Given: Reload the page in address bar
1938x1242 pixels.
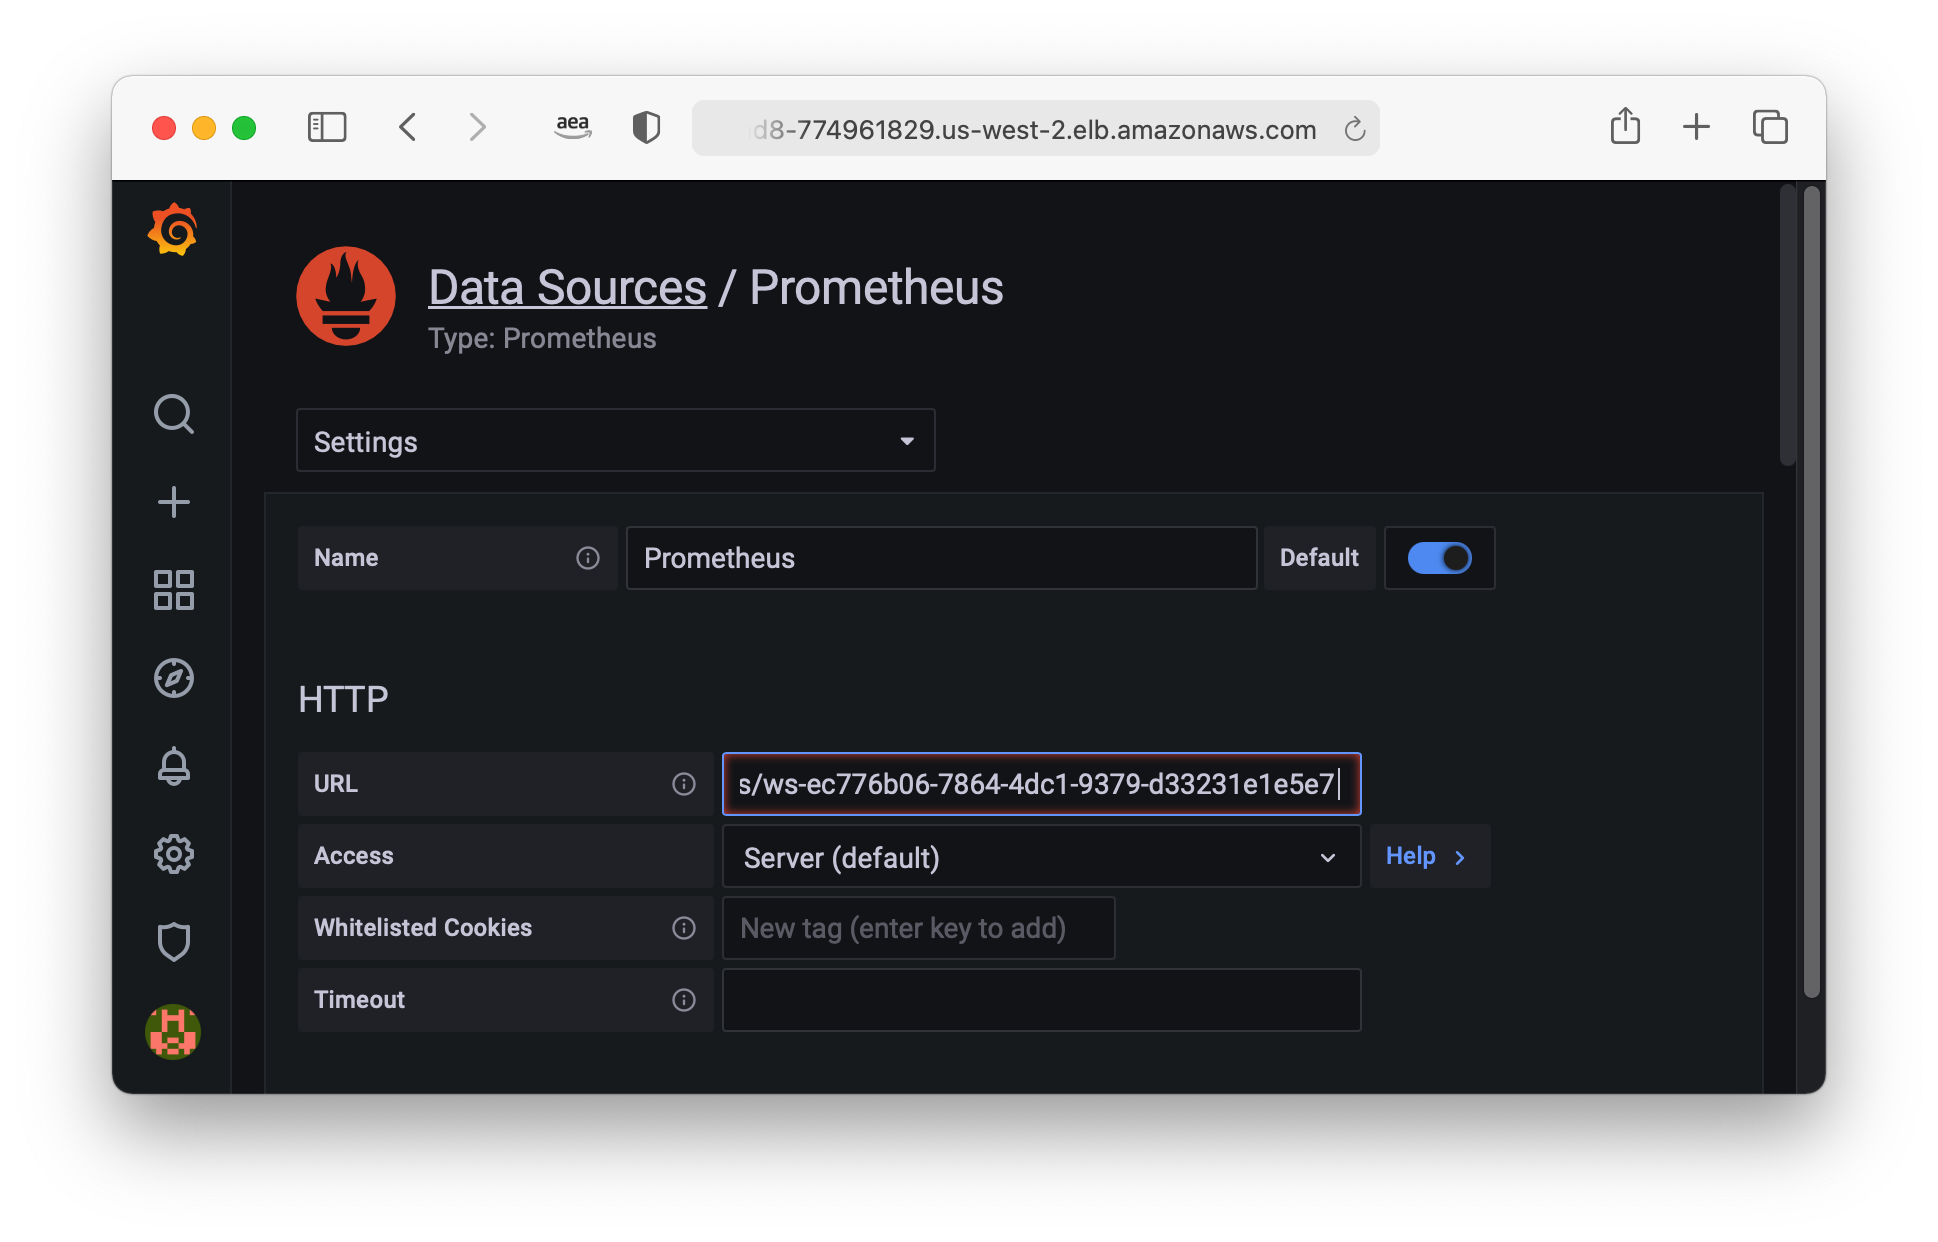Looking at the screenshot, I should 1355,129.
